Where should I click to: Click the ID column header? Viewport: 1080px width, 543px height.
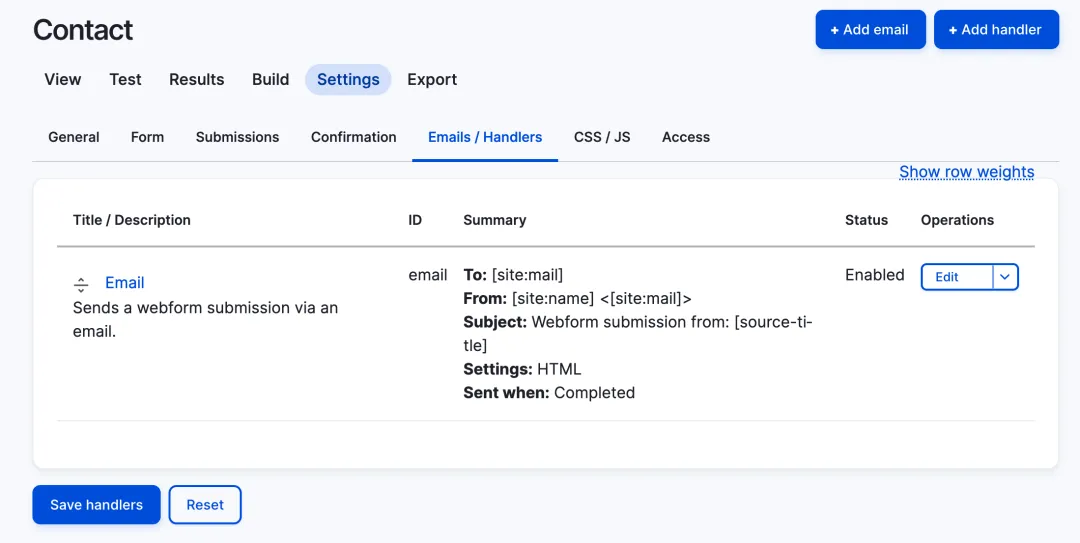tap(415, 221)
